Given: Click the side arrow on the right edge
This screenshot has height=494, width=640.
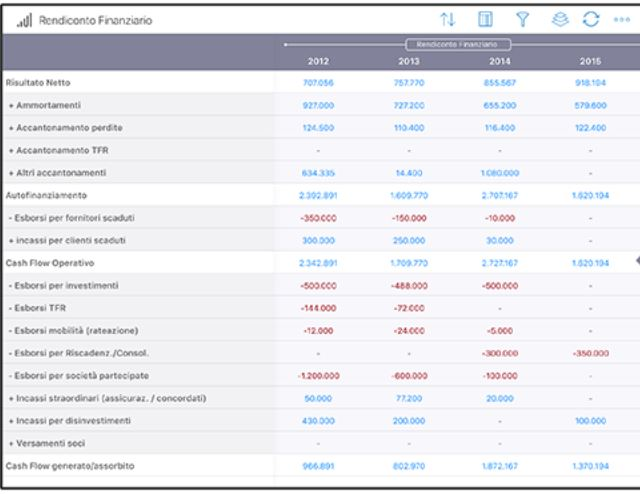Looking at the screenshot, I should pyautogui.click(x=635, y=258).
